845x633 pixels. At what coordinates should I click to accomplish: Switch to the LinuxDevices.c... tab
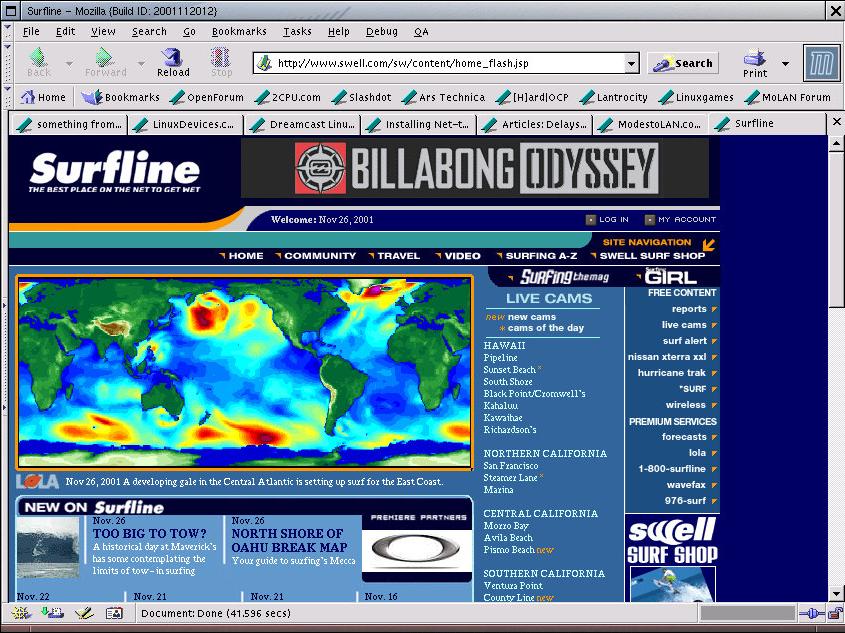coord(184,124)
